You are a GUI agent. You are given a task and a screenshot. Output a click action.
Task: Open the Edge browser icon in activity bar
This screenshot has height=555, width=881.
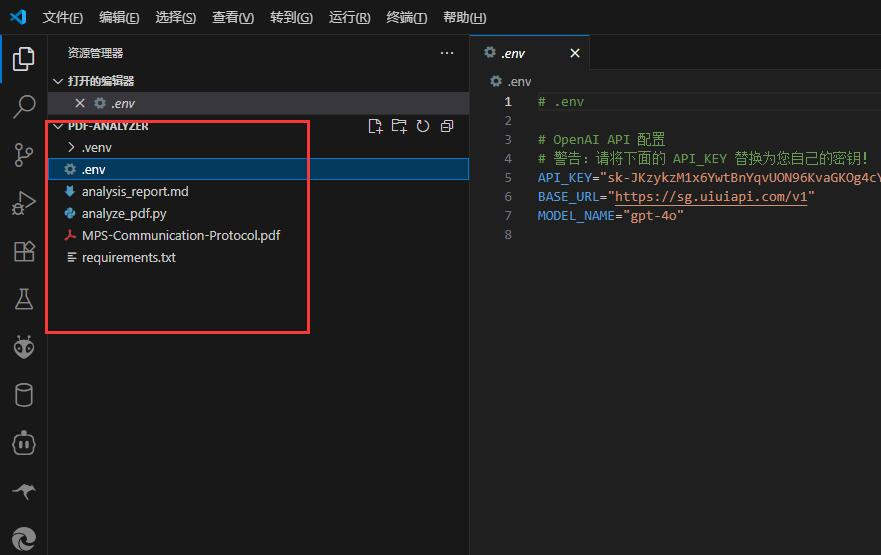24,539
